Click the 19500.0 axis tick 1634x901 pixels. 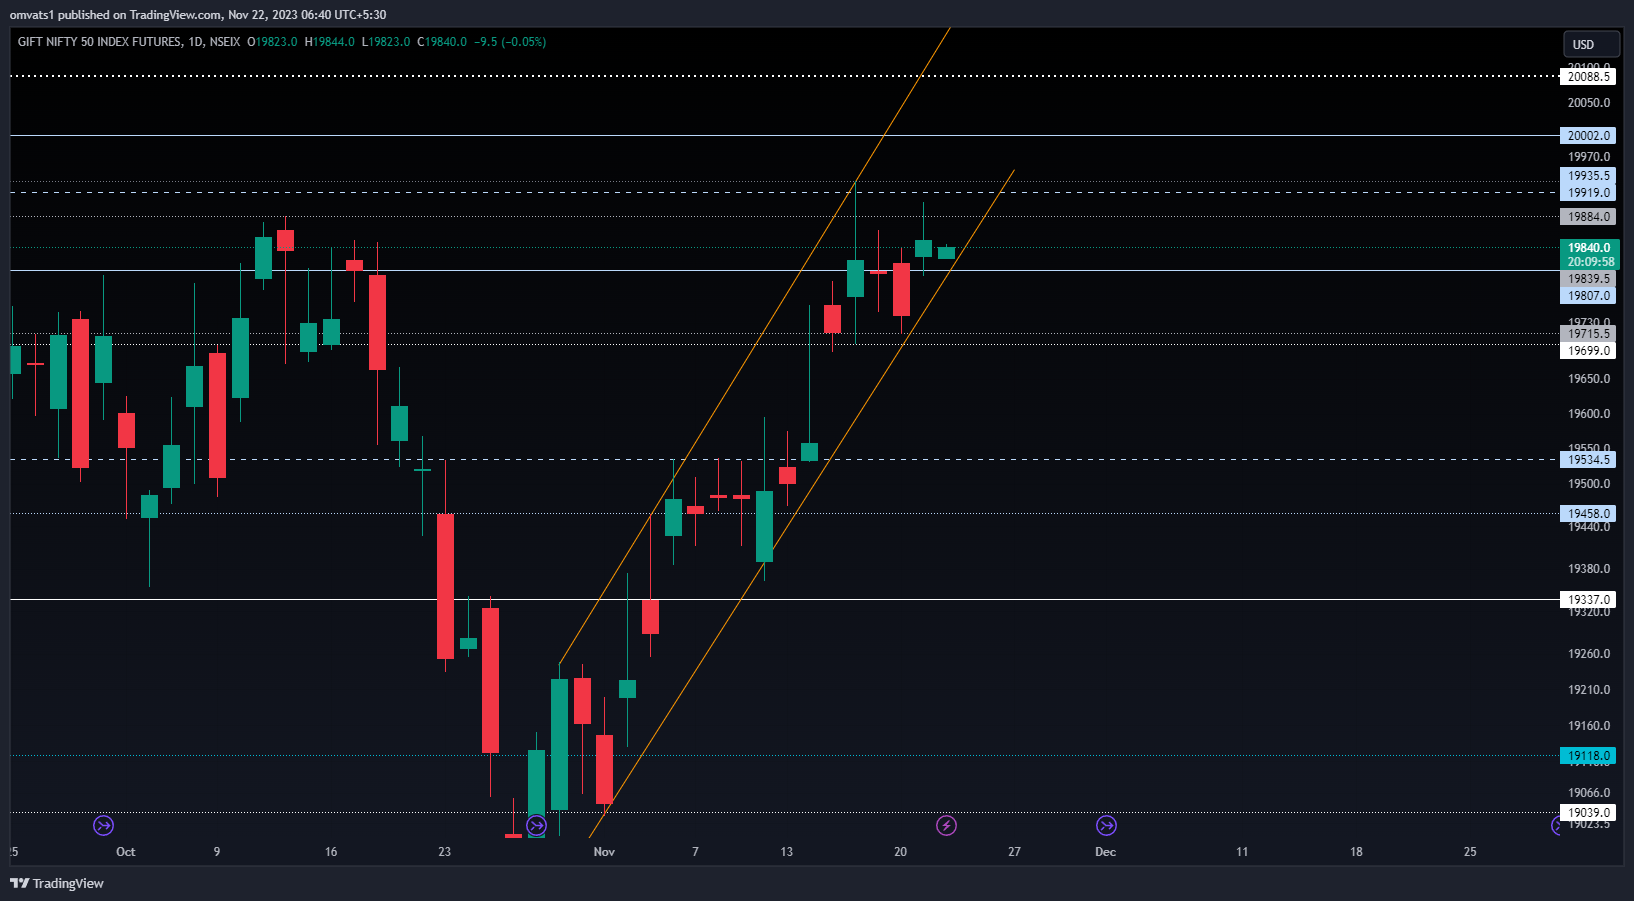pyautogui.click(x=1589, y=484)
